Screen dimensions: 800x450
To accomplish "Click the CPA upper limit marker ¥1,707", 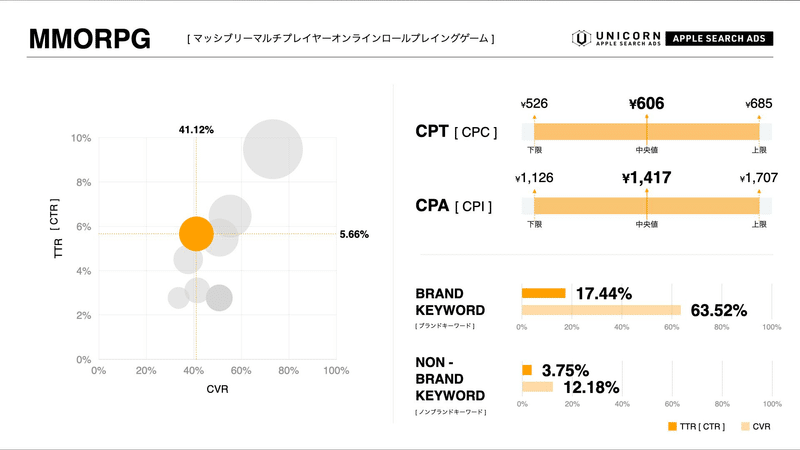I will pos(759,178).
